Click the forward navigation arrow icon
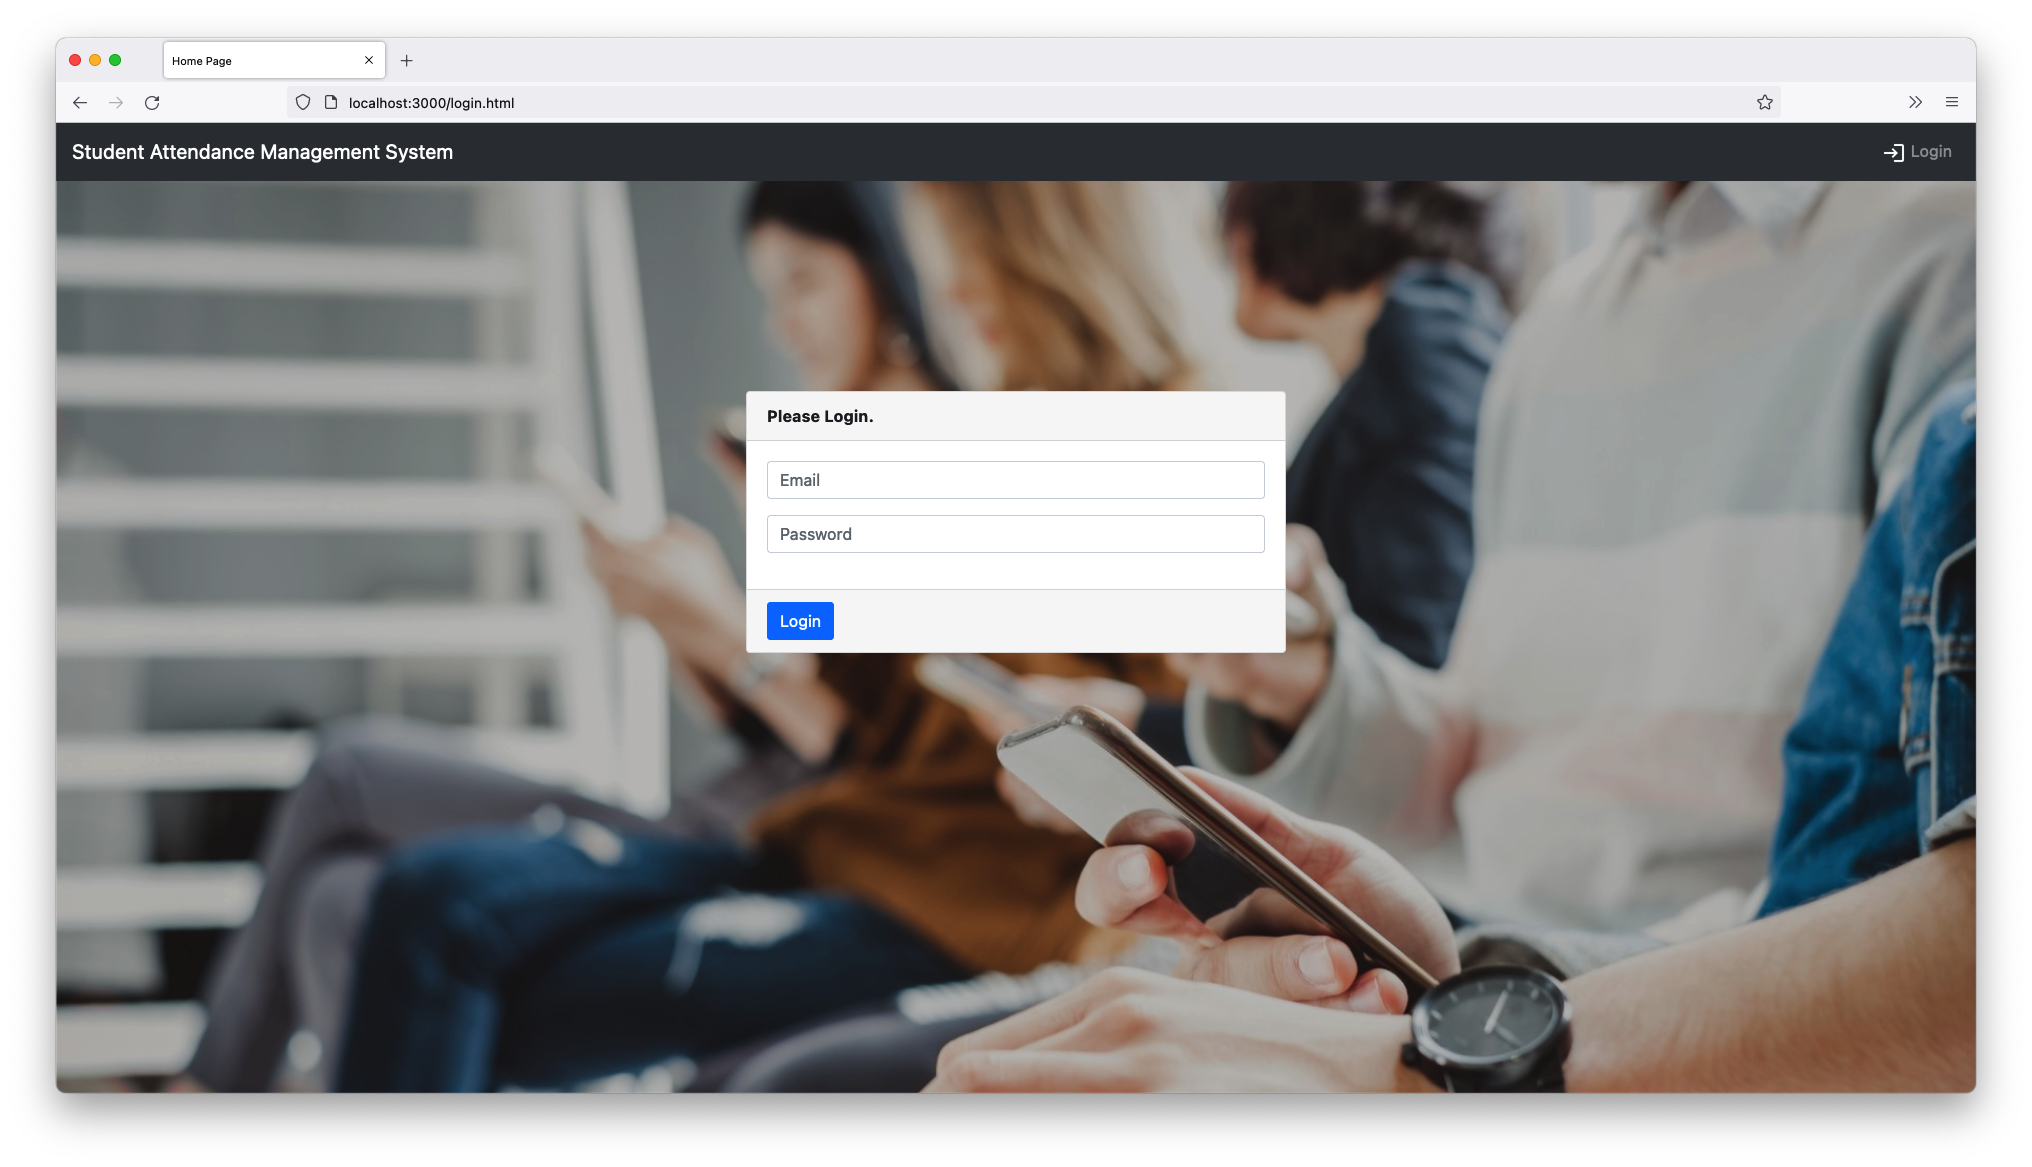Image resolution: width=2032 pixels, height=1167 pixels. (x=116, y=102)
